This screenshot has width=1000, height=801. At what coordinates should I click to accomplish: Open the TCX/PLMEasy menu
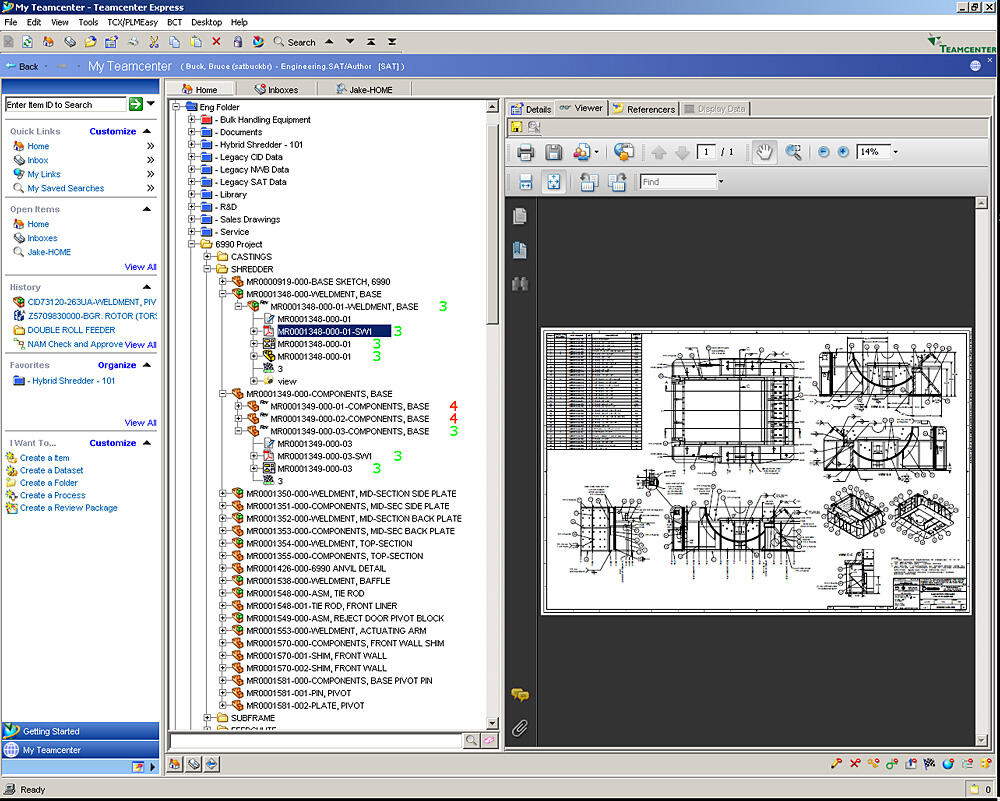click(x=133, y=22)
